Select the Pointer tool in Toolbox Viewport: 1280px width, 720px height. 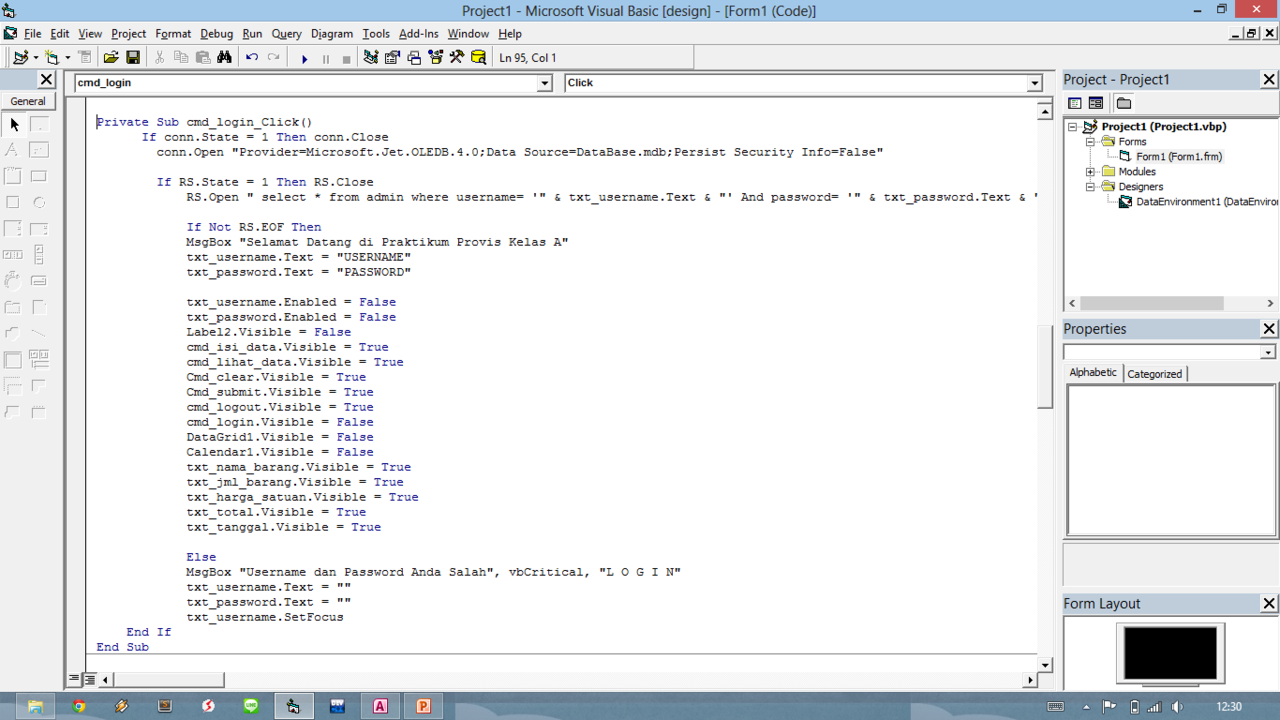[x=14, y=124]
